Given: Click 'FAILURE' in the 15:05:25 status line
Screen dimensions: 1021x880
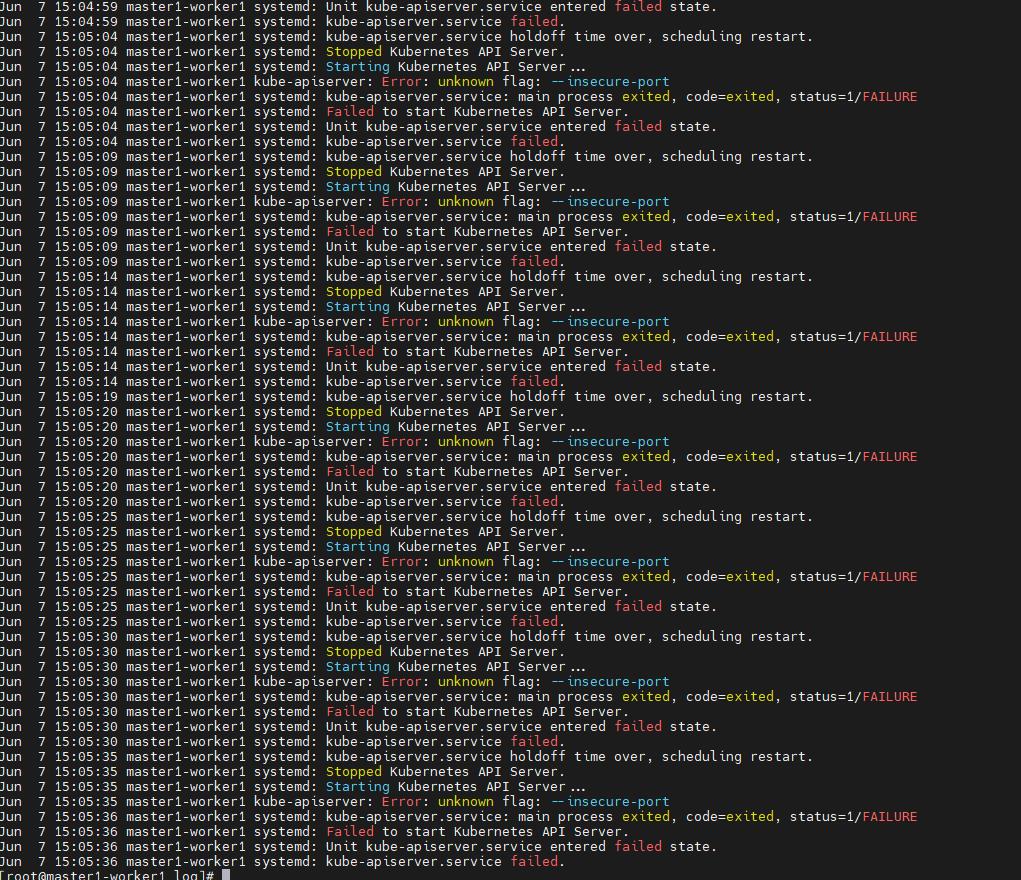Looking at the screenshot, I should coord(889,576).
